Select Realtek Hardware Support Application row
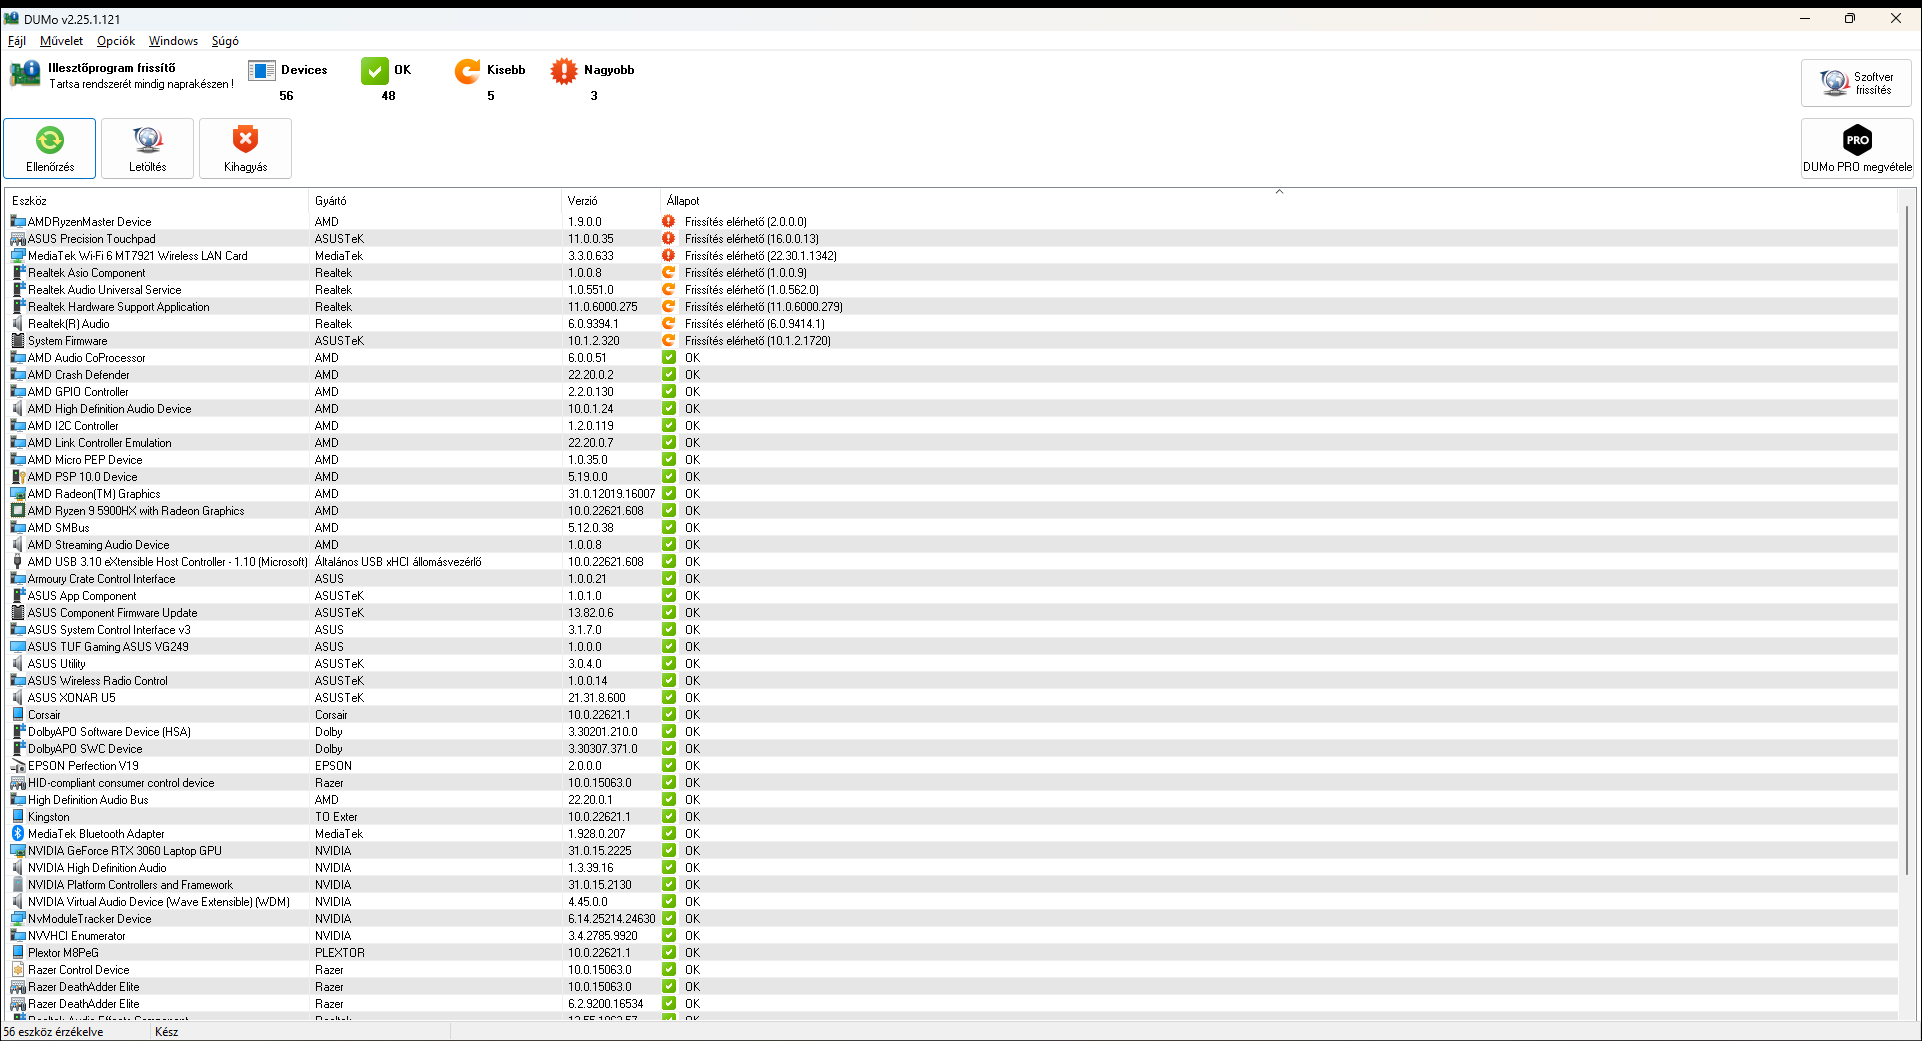The width and height of the screenshot is (1922, 1041). pos(951,307)
